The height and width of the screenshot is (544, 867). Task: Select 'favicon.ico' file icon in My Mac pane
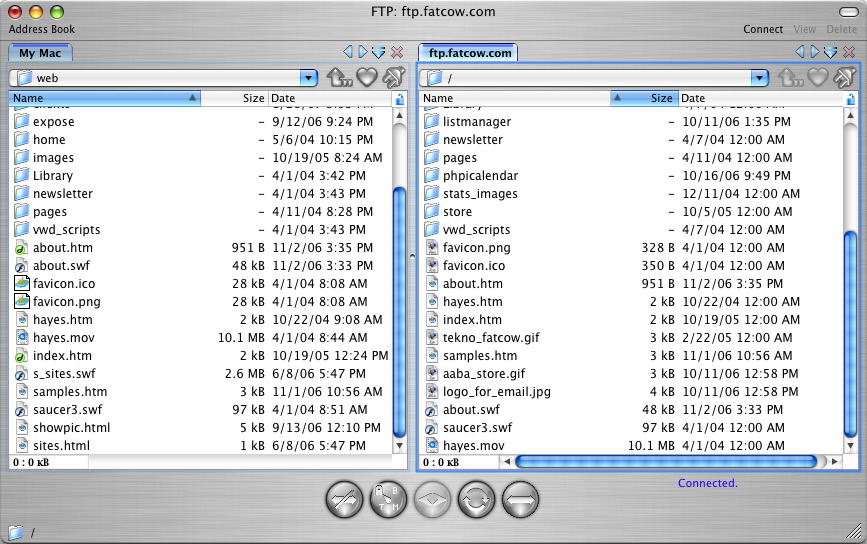(22, 284)
